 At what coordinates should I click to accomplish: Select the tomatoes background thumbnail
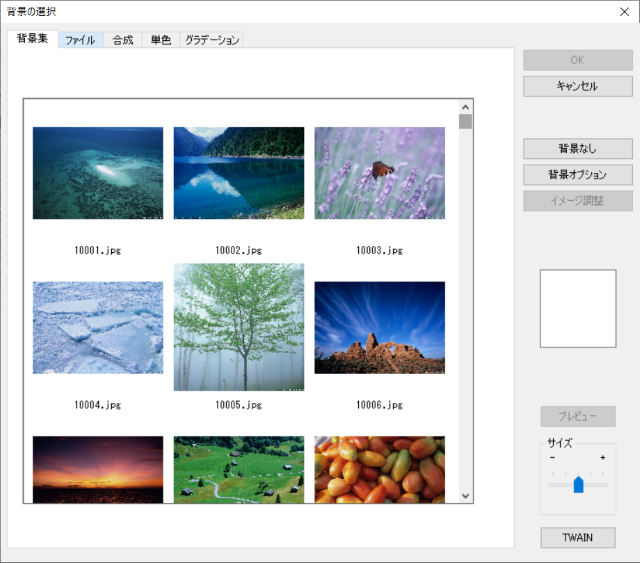point(380,470)
